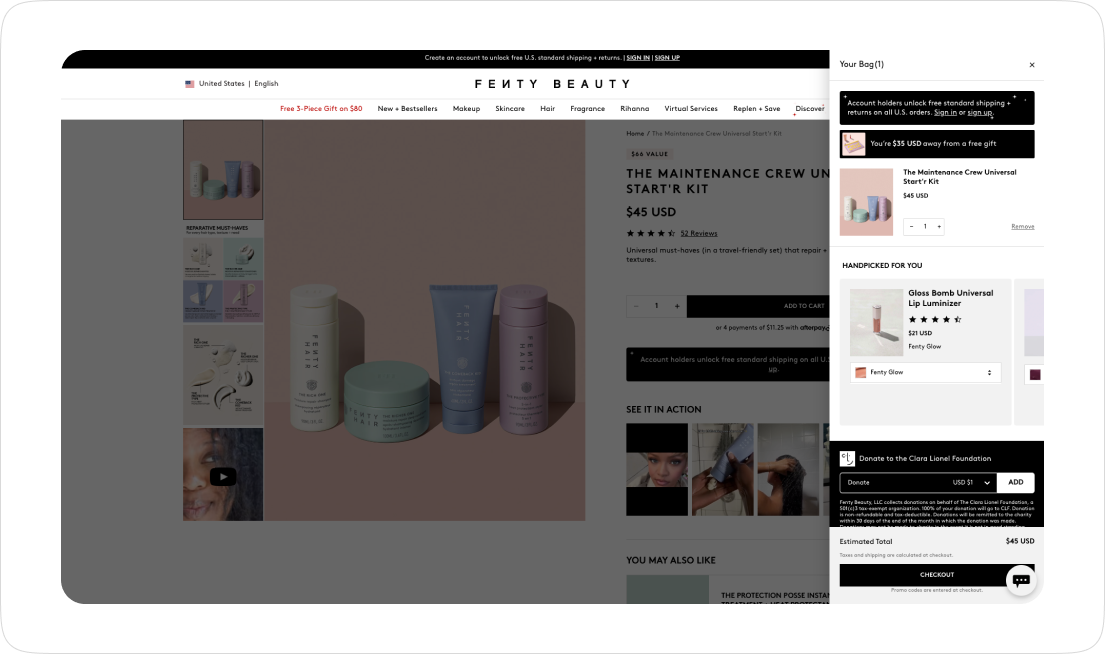
Task: Increase bag quantity of the Maintenance Crew kit
Action: tap(939, 226)
